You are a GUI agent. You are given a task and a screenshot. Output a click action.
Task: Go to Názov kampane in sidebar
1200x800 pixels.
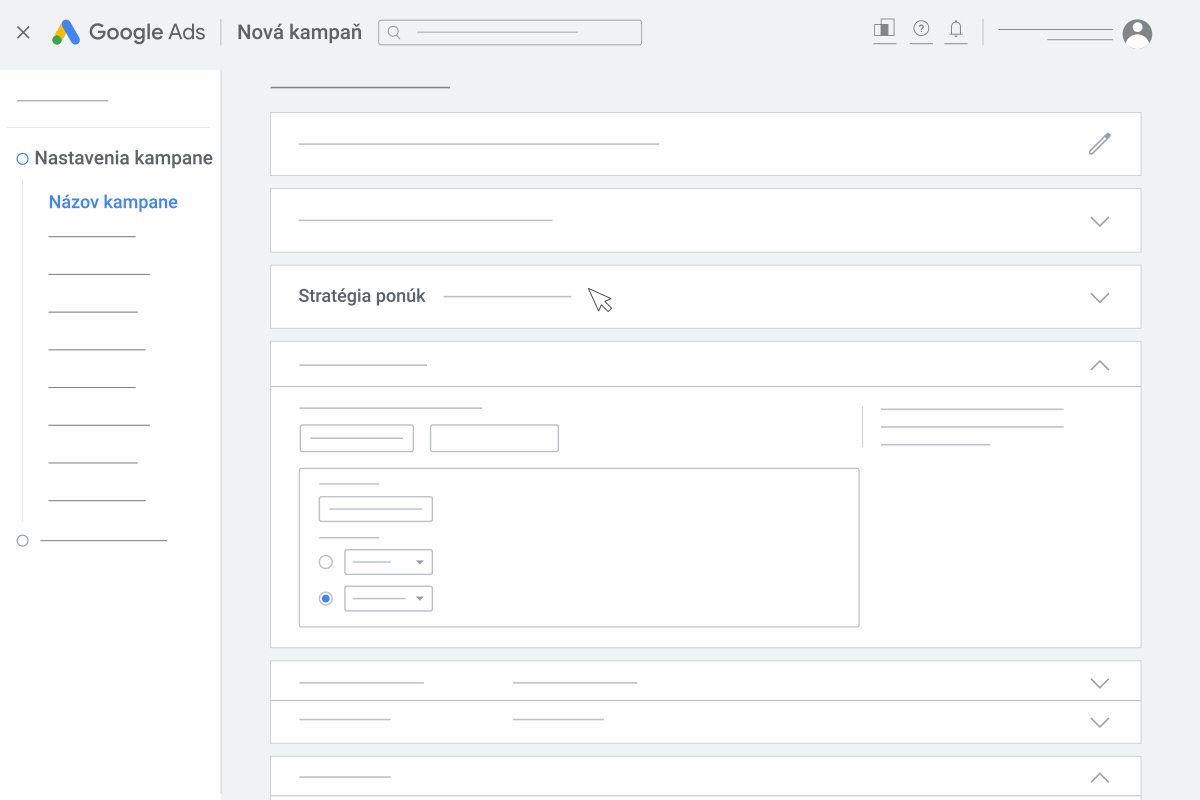[x=113, y=202]
